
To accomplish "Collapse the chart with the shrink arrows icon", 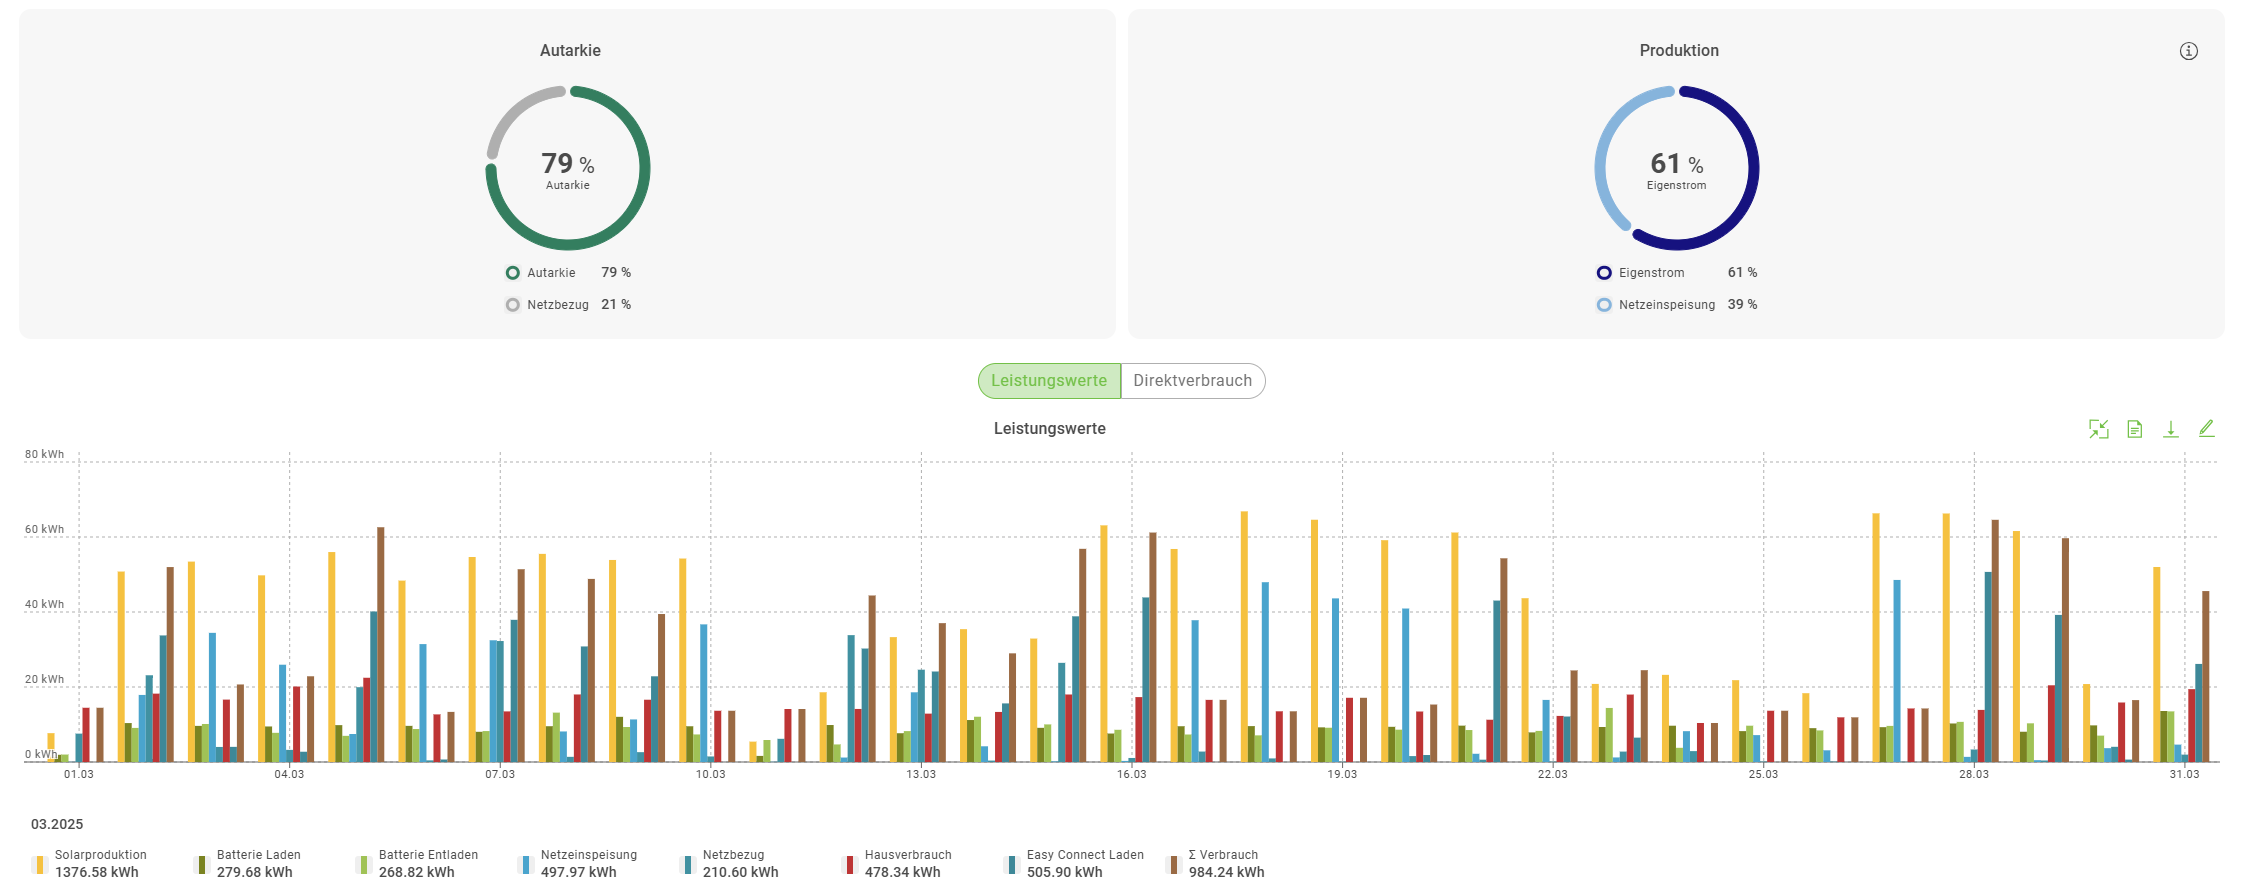I will [2098, 429].
